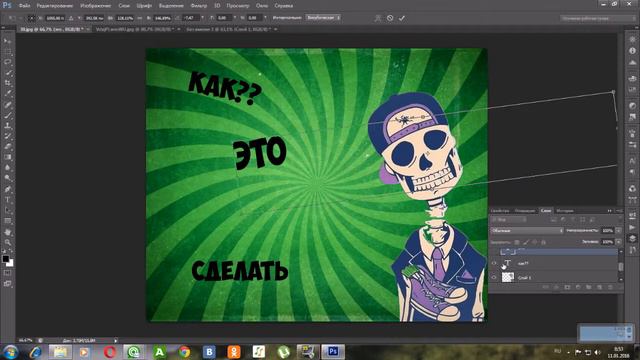The image size is (640, 360).
Task: Open Google Chrome from the taskbar
Action: [x=184, y=352]
